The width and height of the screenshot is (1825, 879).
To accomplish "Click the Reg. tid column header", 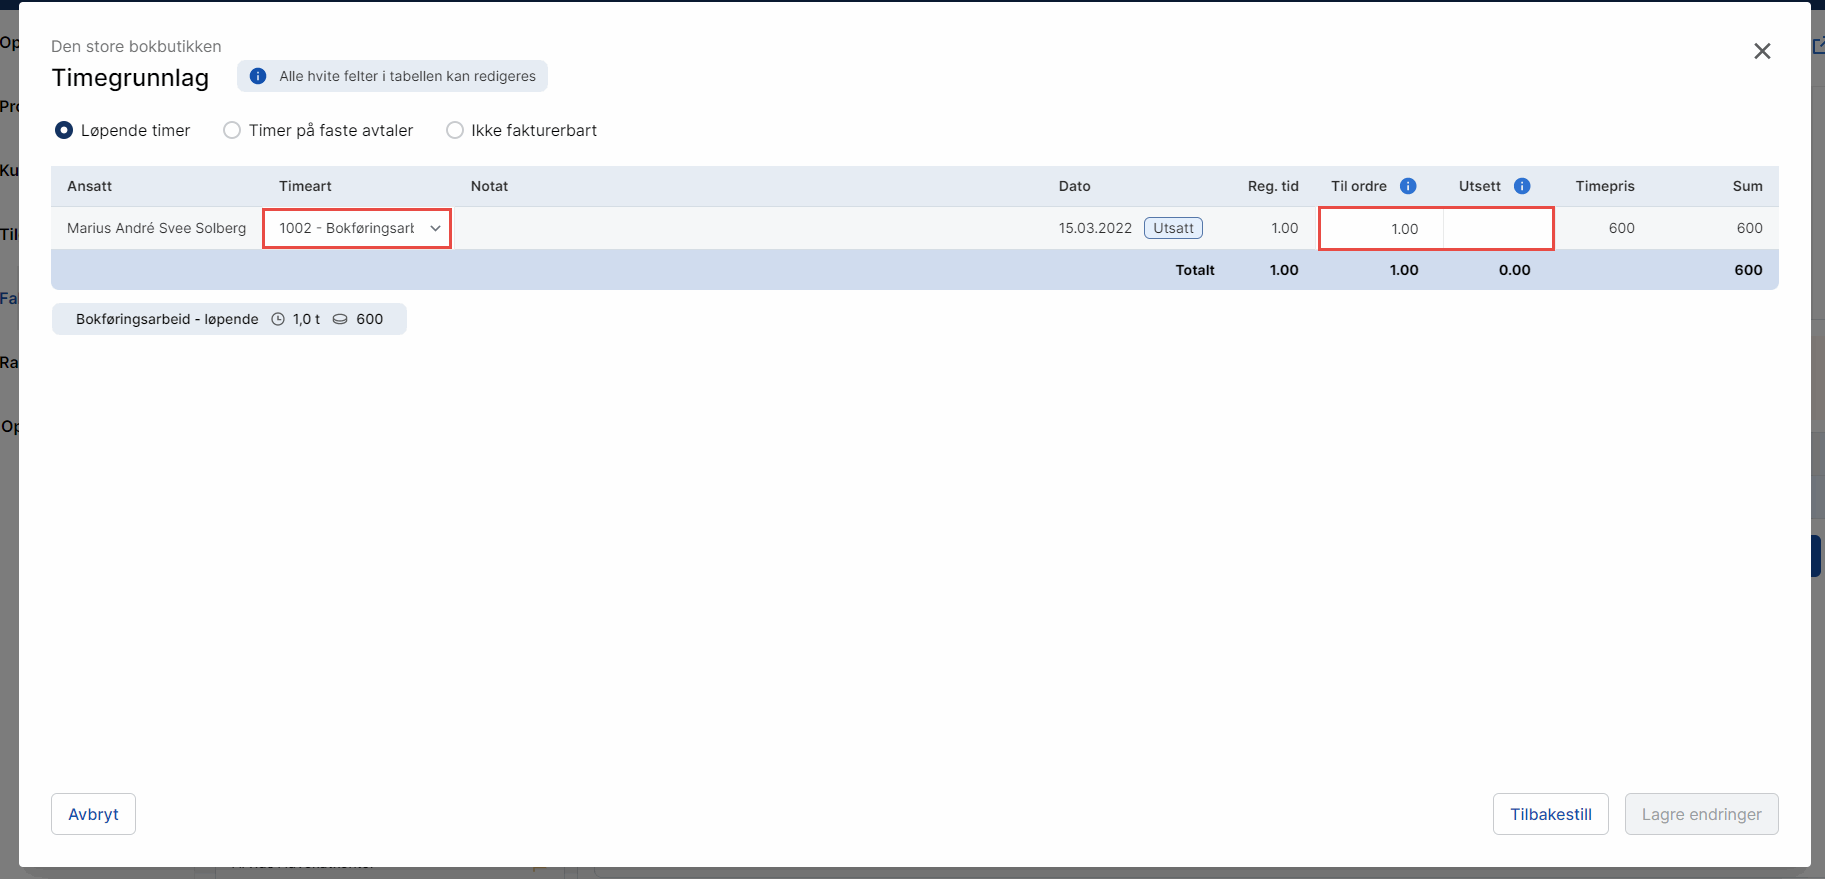I will (1273, 186).
